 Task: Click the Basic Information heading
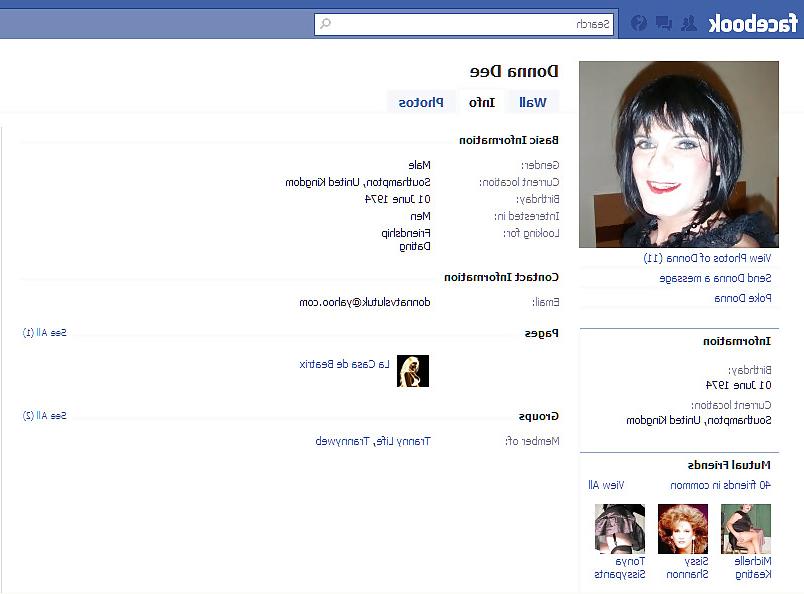click(509, 140)
